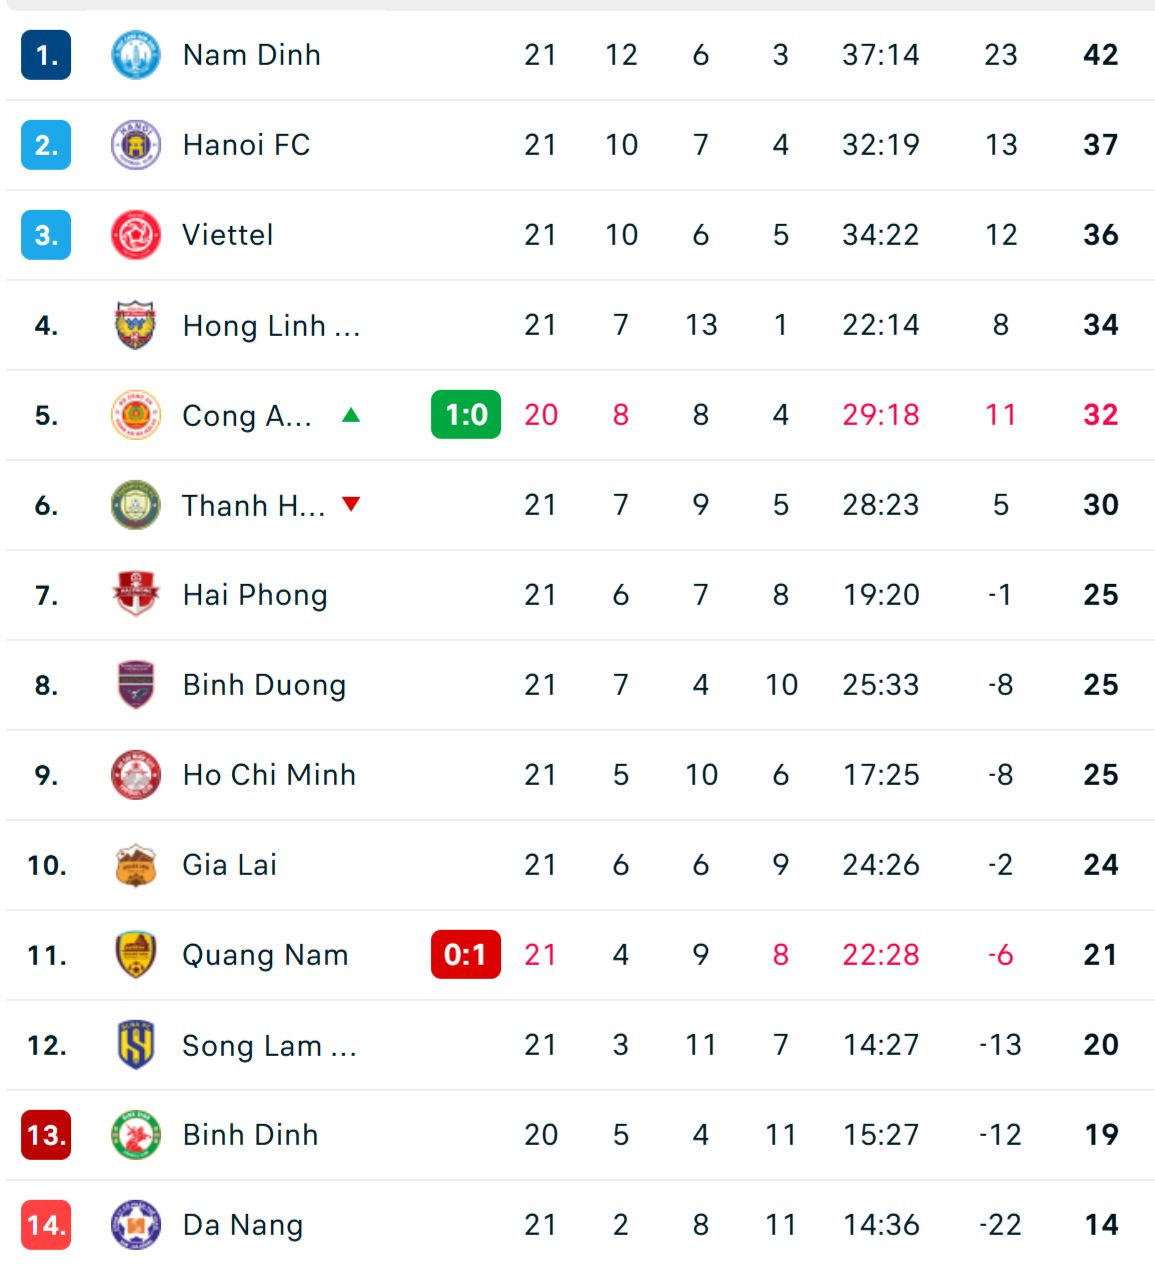Click the Nam Dinh club crest
Viewport: 1155px width, 1265px height.
[135, 55]
